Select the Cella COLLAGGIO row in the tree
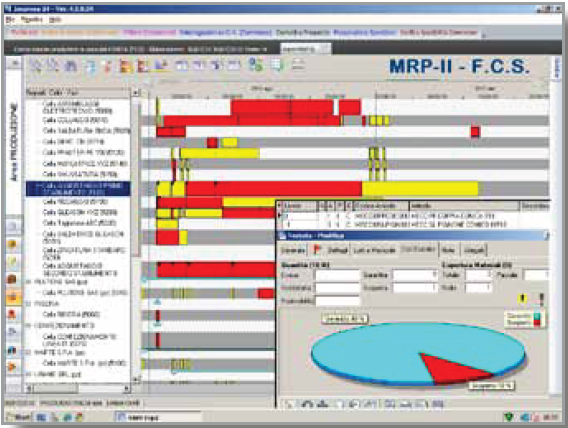The width and height of the screenshot is (568, 428). point(75,120)
